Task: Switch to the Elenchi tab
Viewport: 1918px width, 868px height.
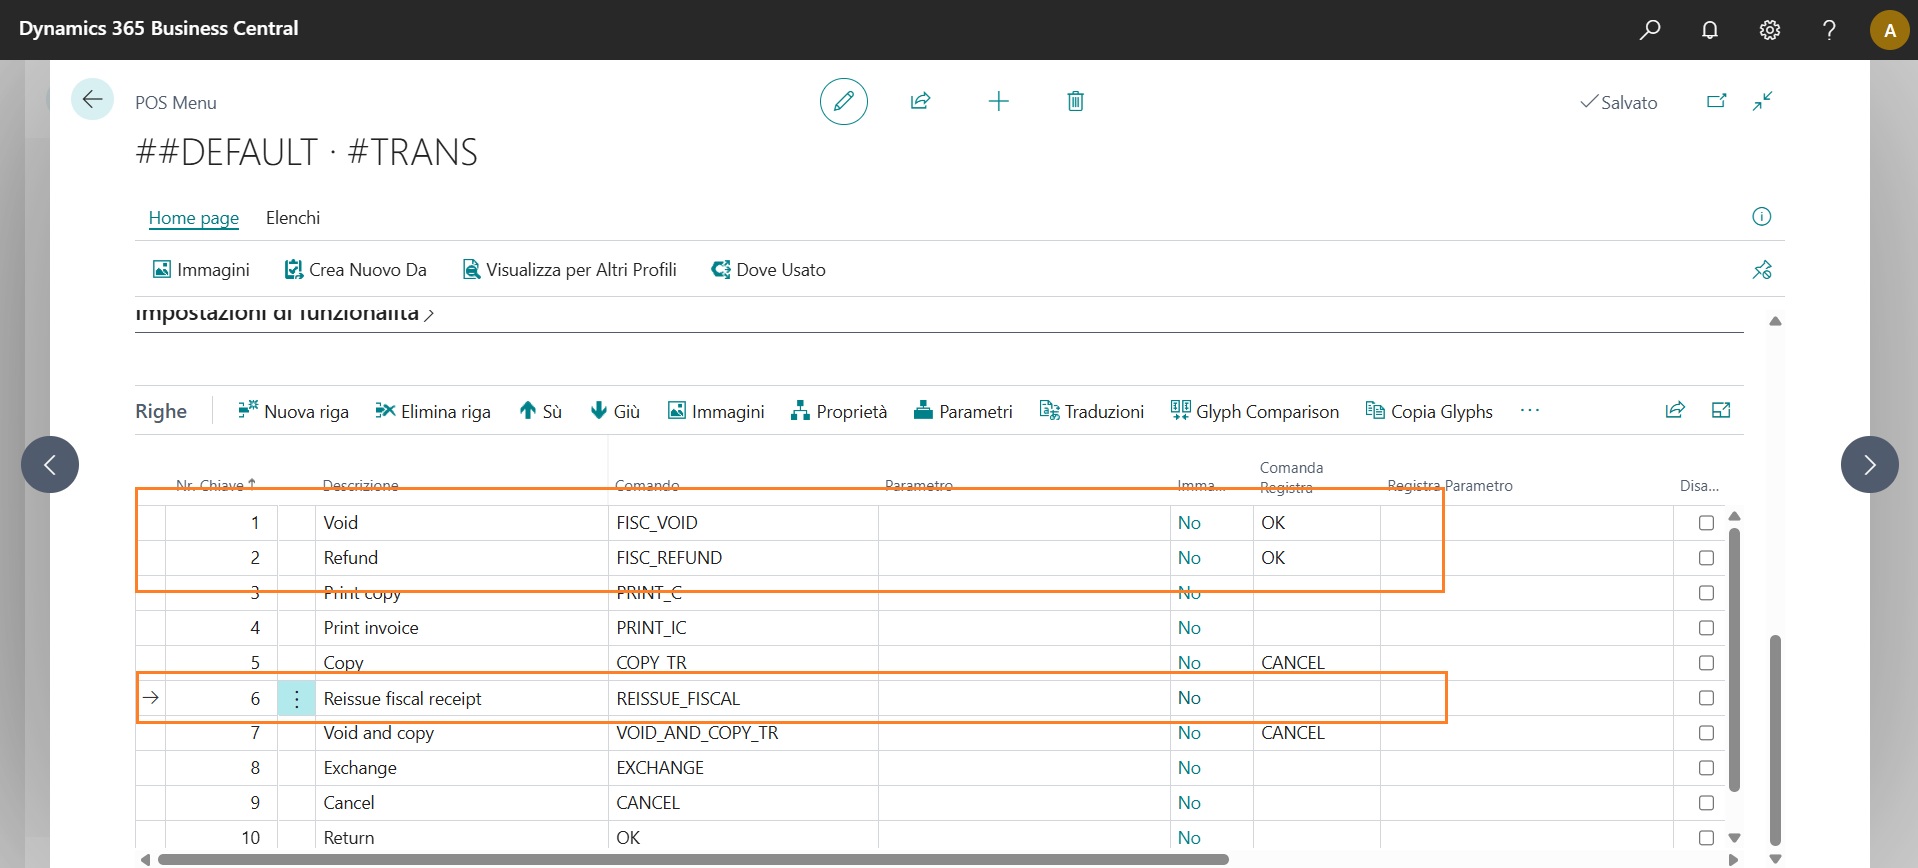Action: click(293, 218)
